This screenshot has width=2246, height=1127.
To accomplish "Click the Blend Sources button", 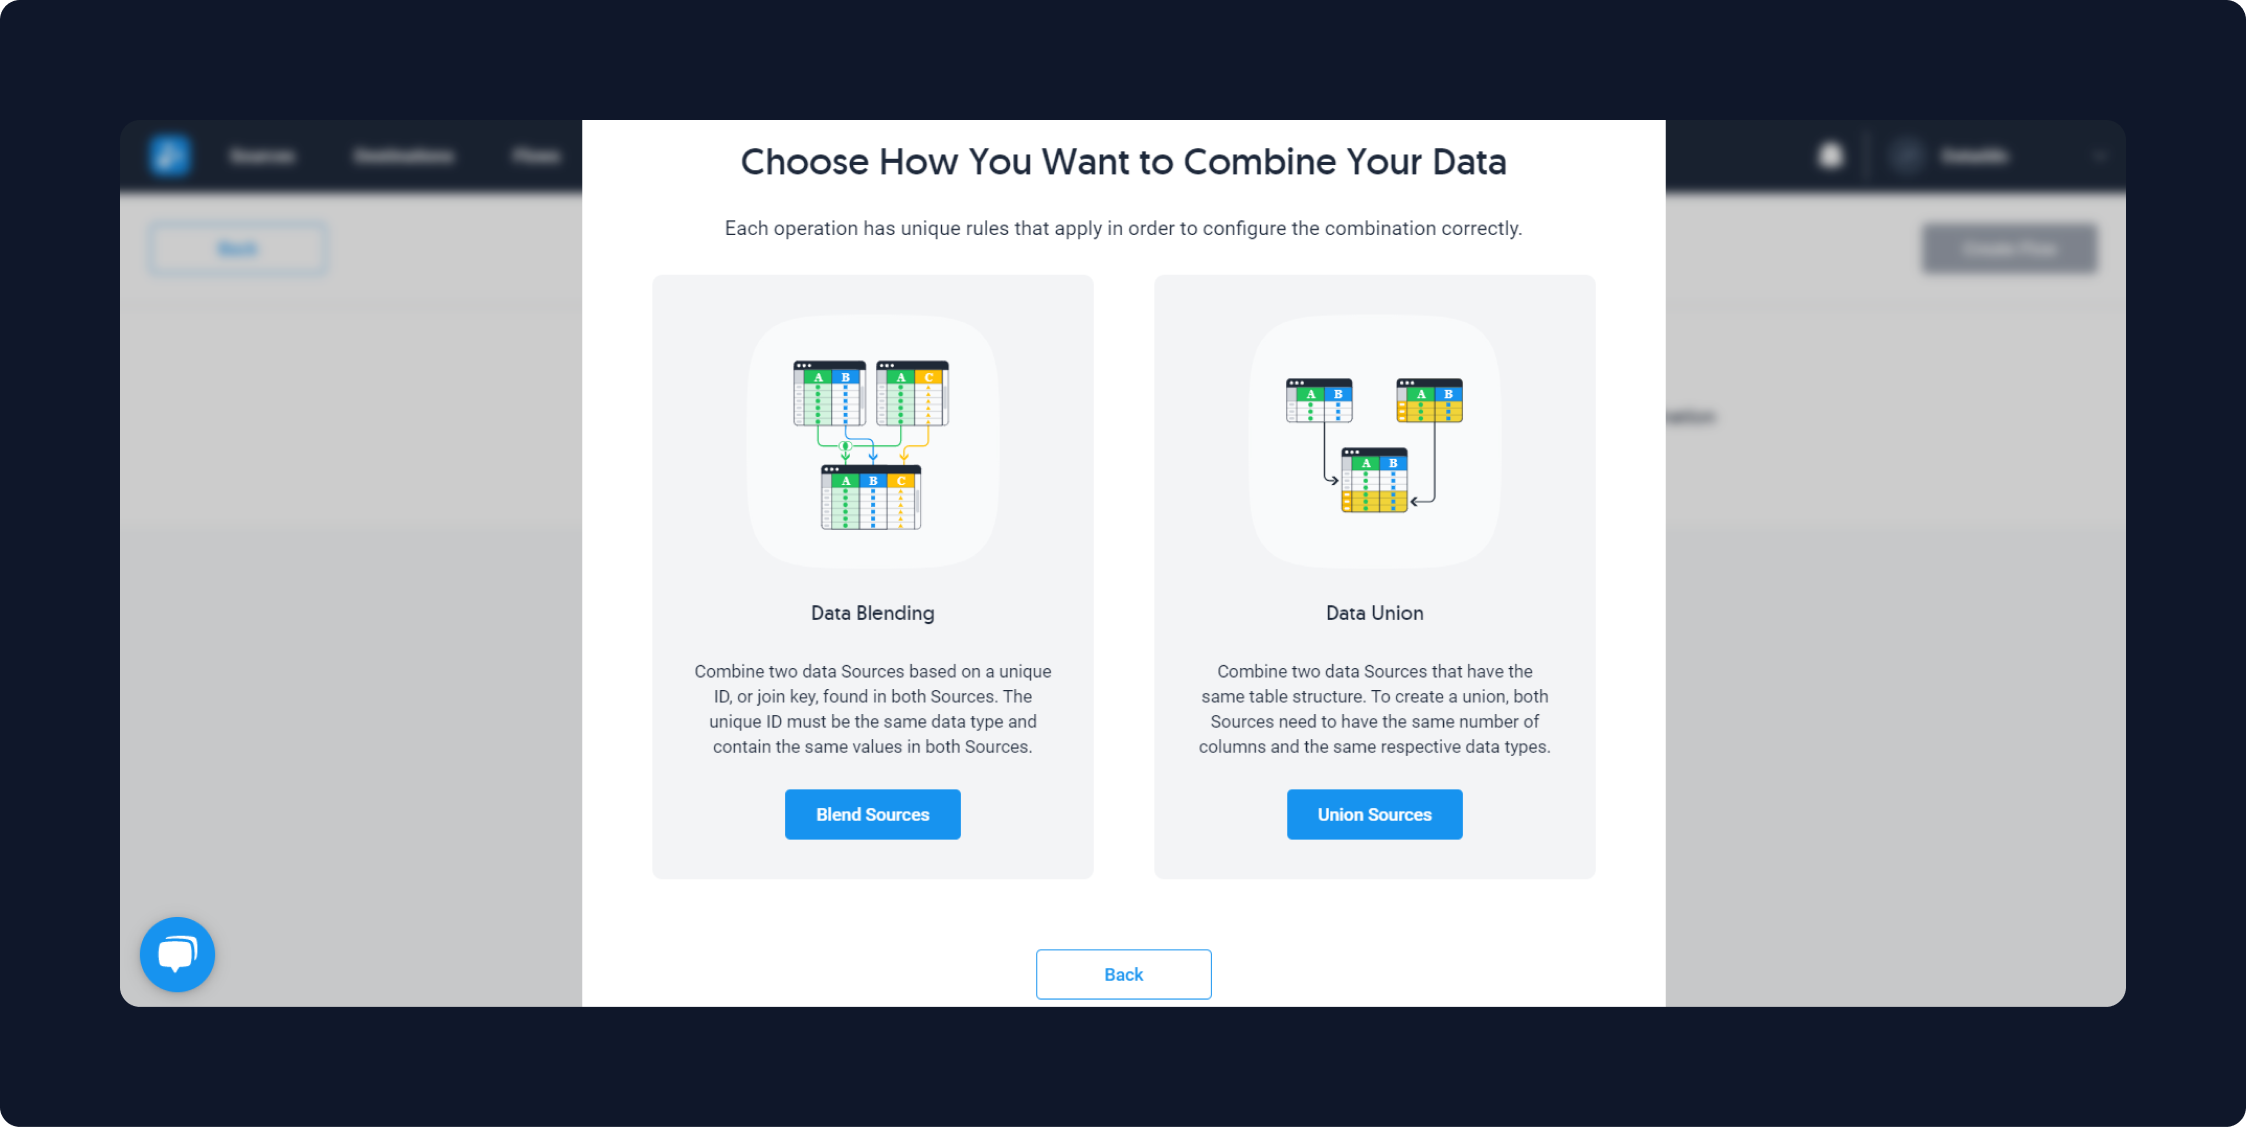I will [x=872, y=814].
